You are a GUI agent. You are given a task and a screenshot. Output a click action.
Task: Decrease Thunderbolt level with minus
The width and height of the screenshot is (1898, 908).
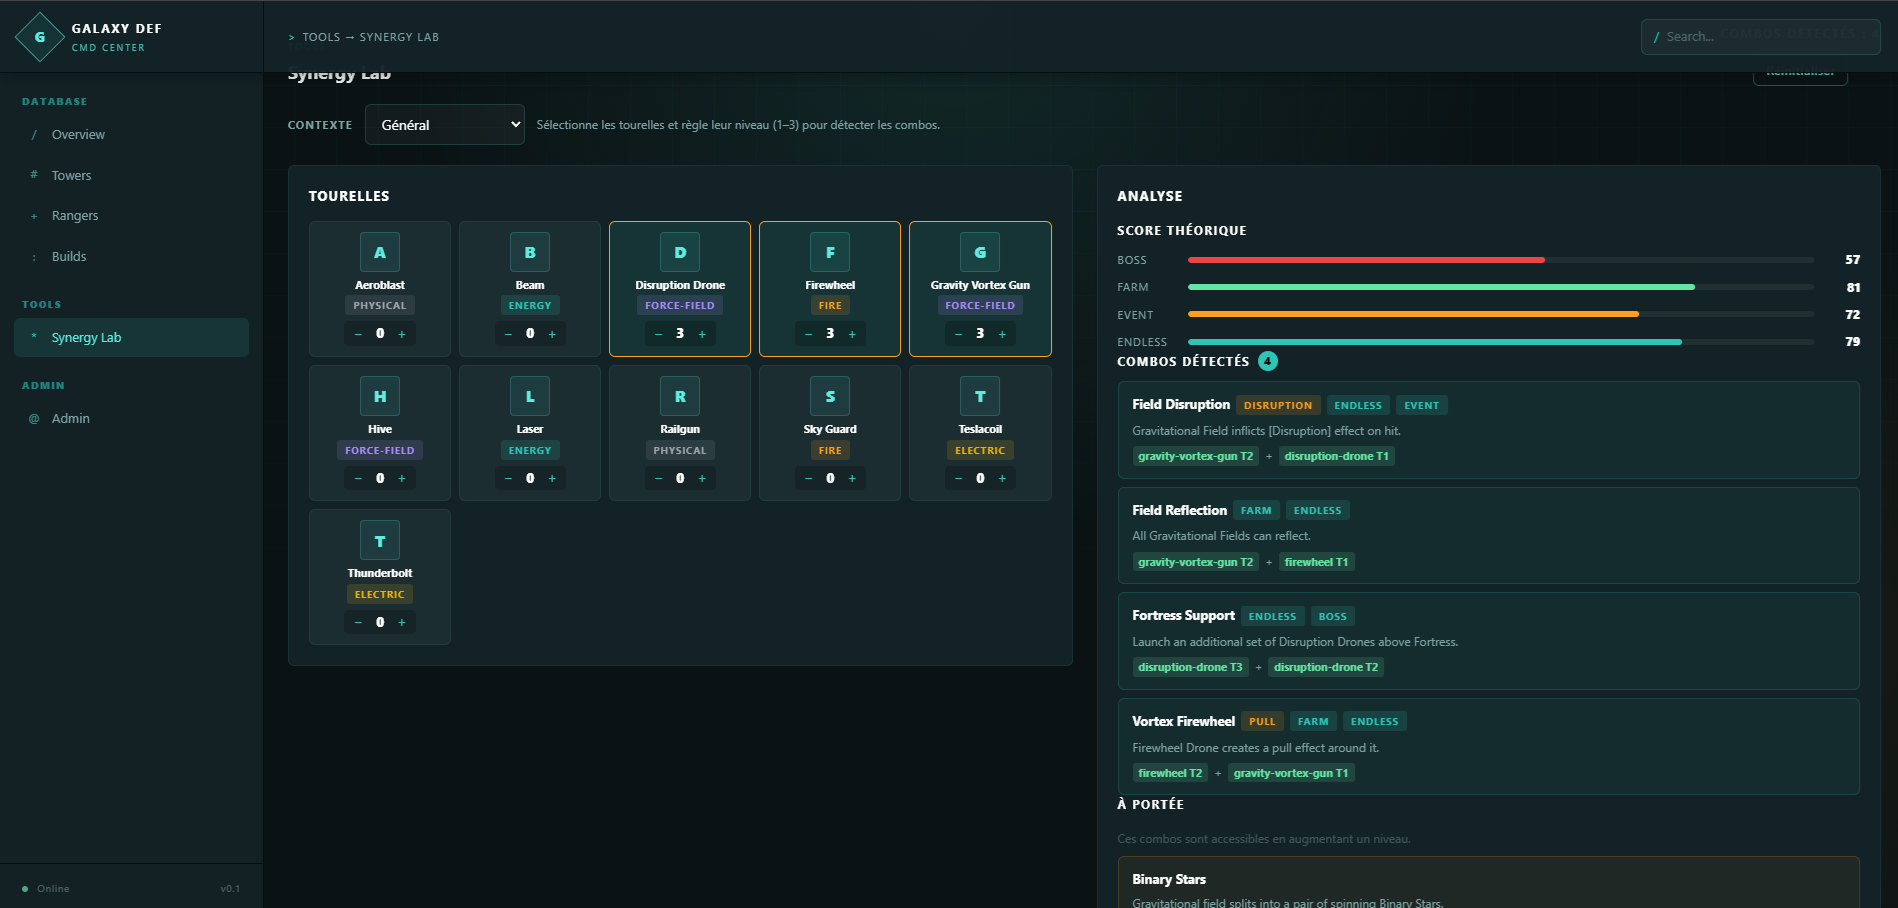tap(358, 622)
